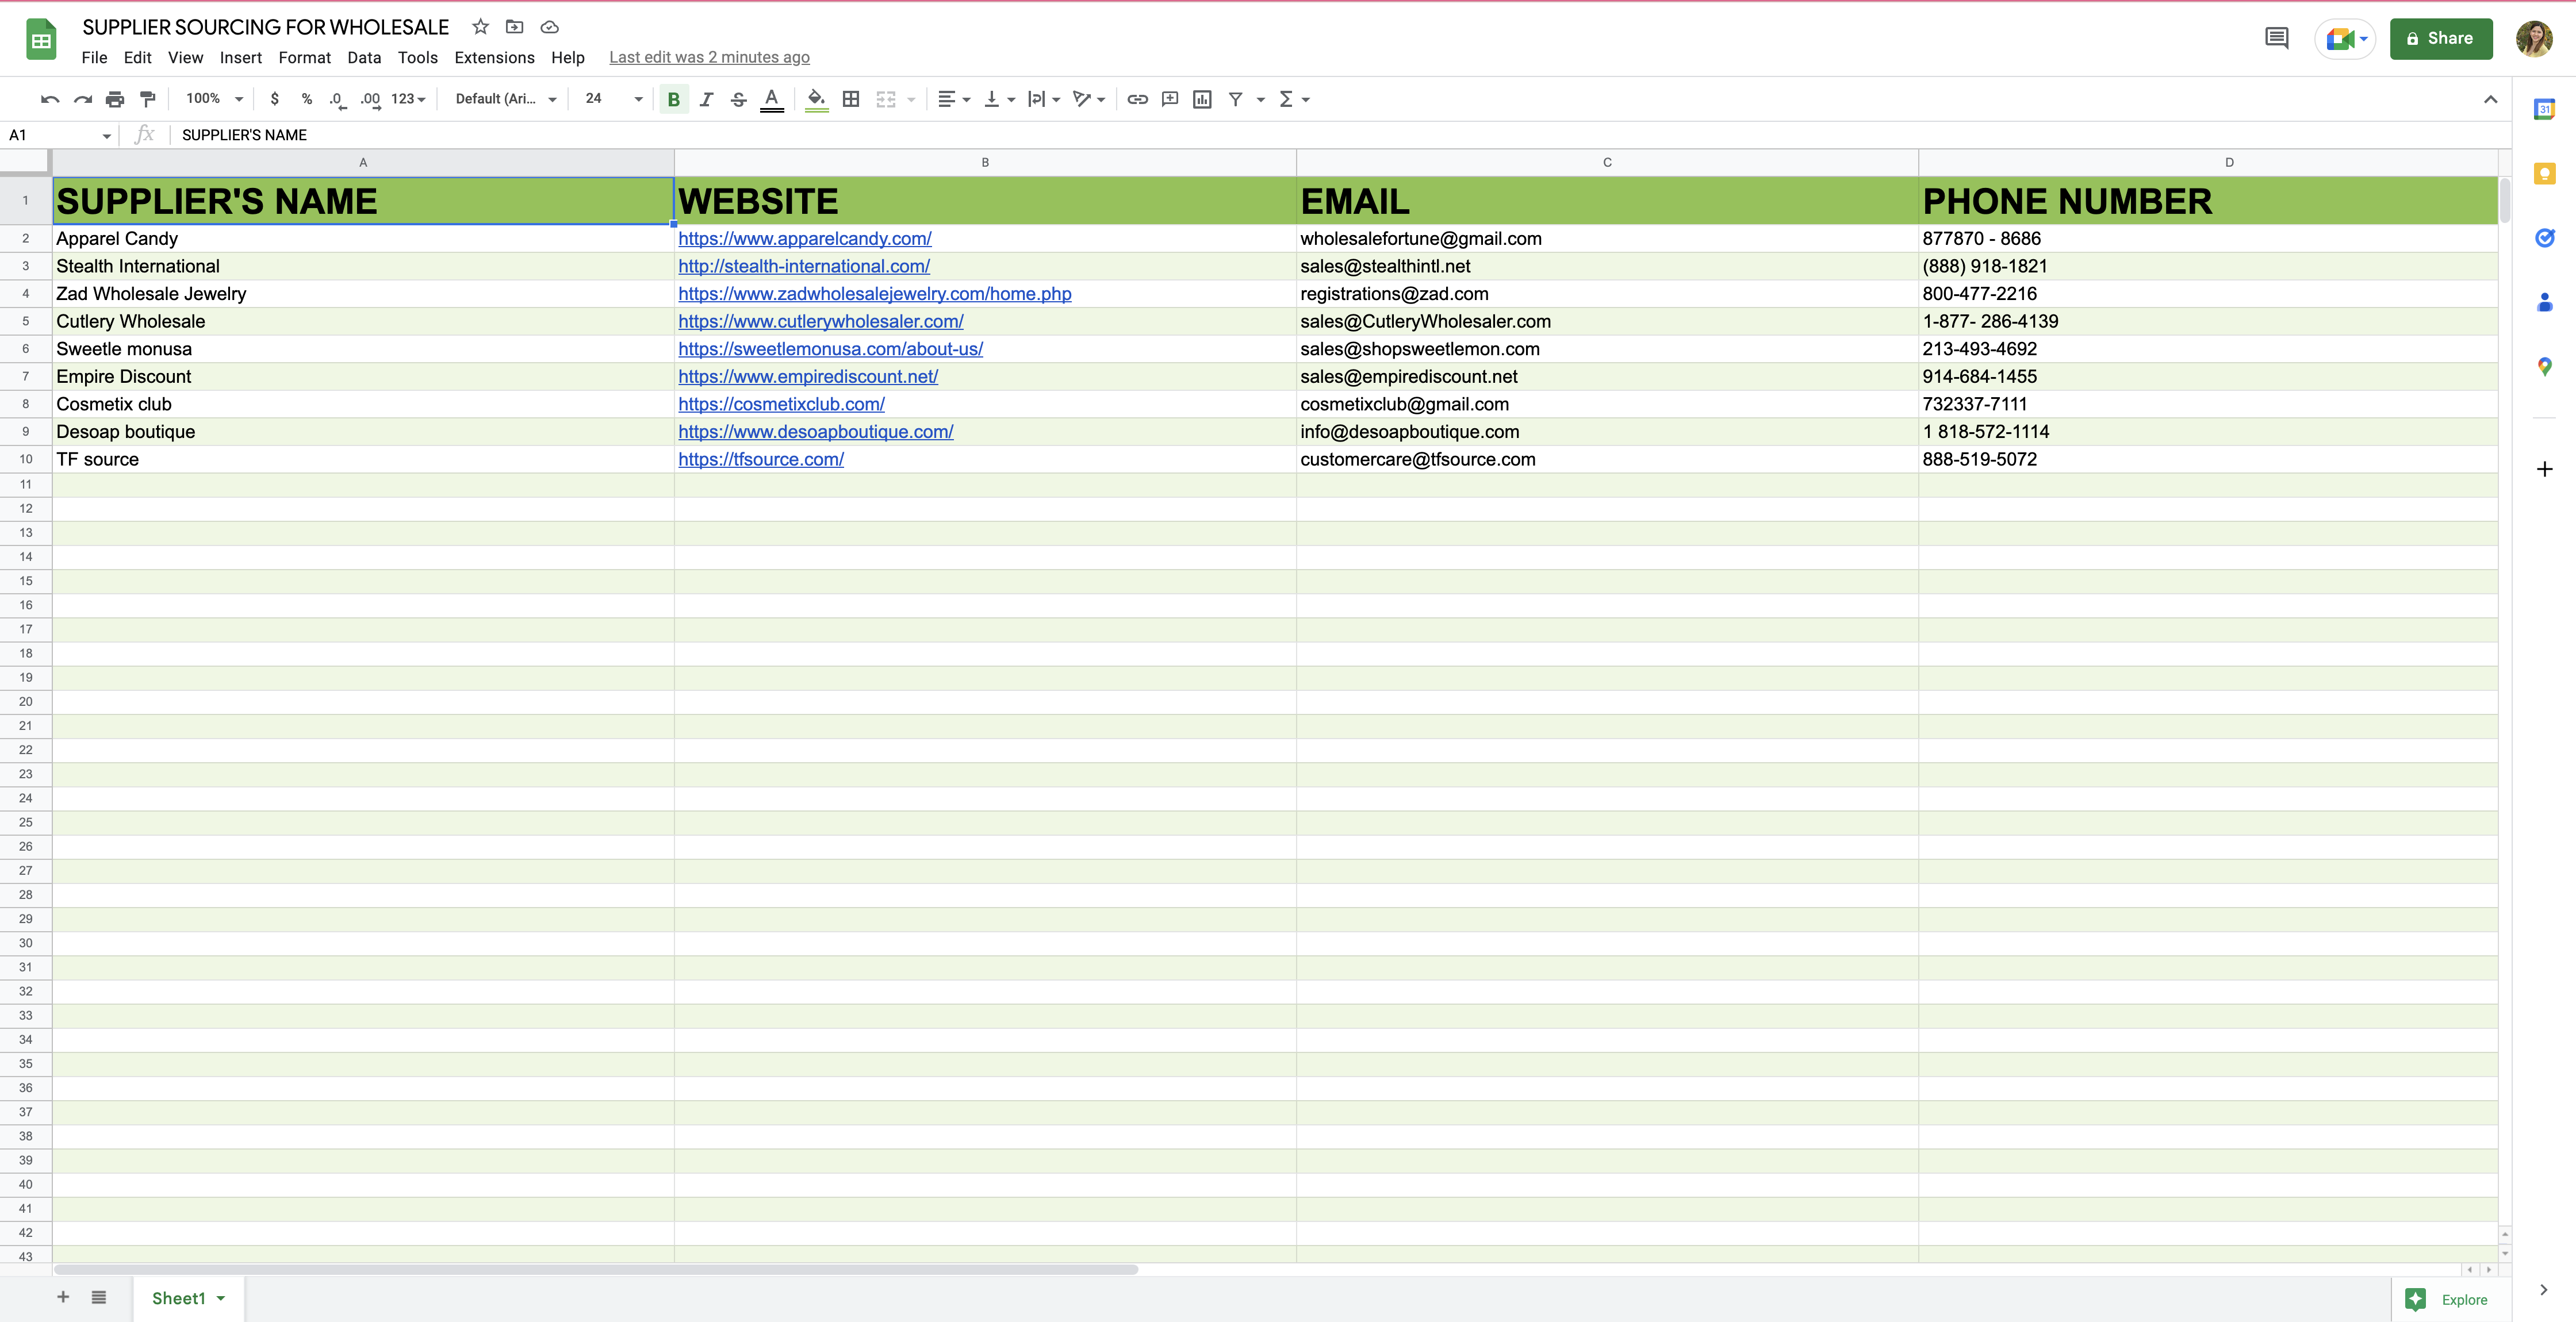
Task: Click the undo icon in toolbar
Action: [50, 99]
